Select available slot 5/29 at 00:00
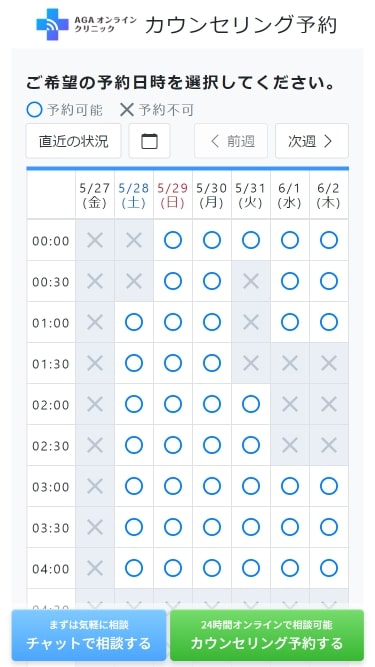Viewport: 375px width, 667px height. tap(173, 240)
